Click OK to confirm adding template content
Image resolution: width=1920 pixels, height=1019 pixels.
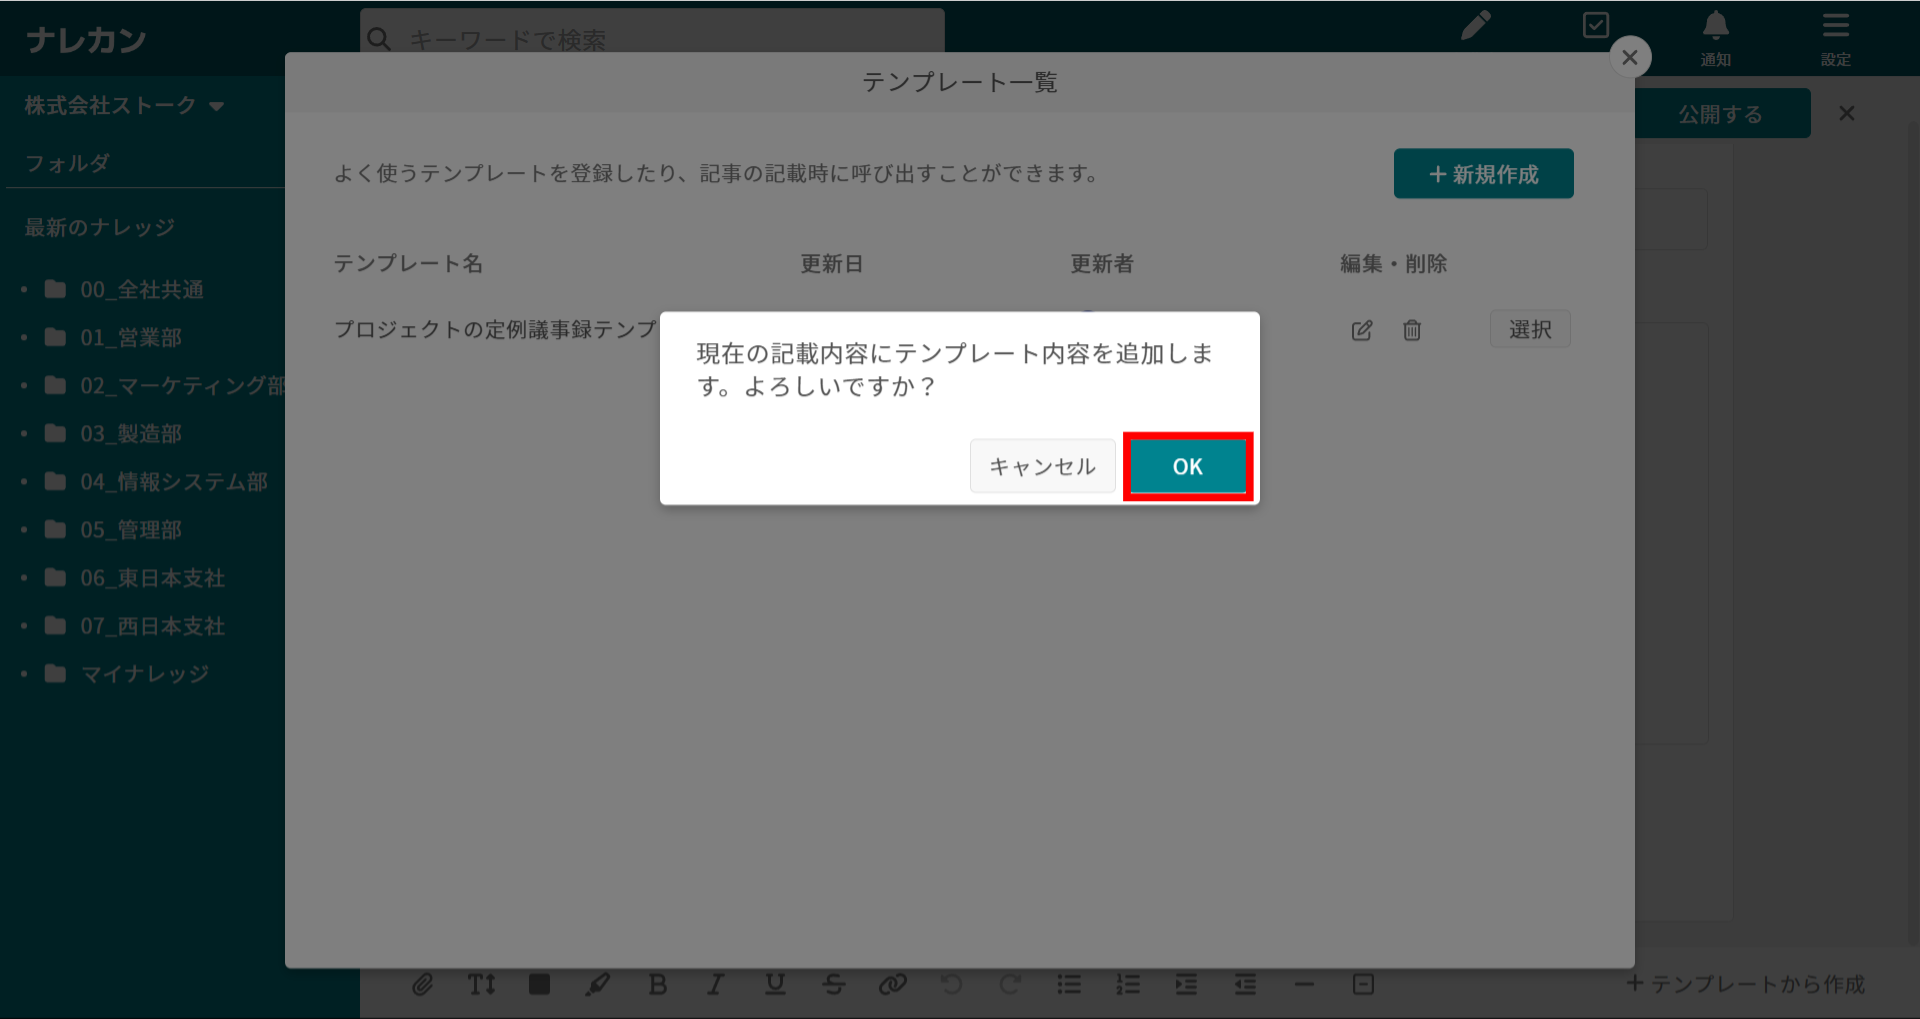pos(1187,466)
